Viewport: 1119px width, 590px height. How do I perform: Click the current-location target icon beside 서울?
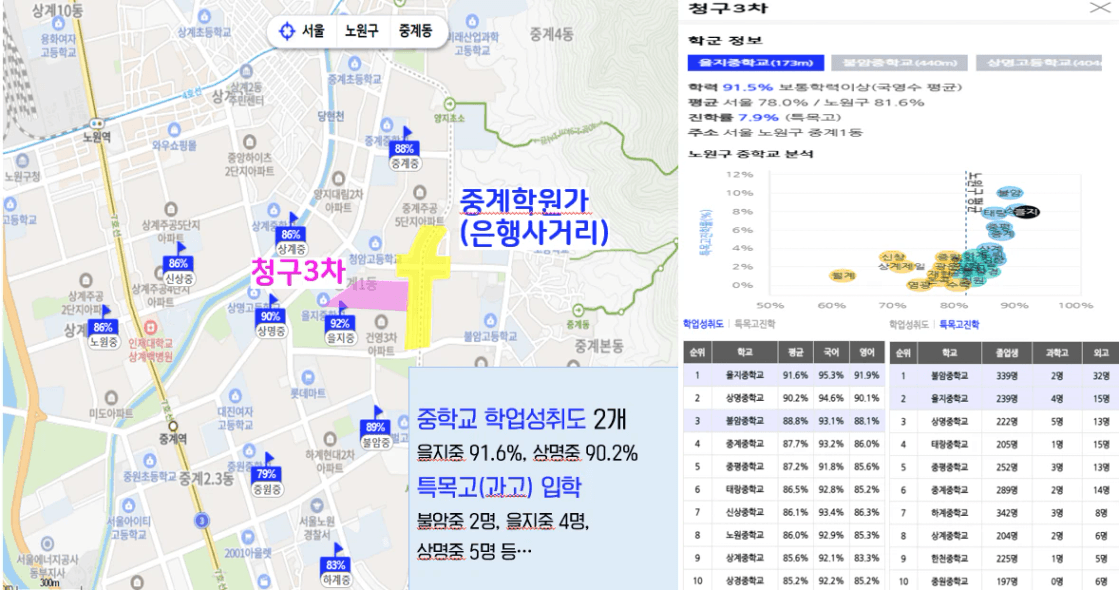click(287, 31)
